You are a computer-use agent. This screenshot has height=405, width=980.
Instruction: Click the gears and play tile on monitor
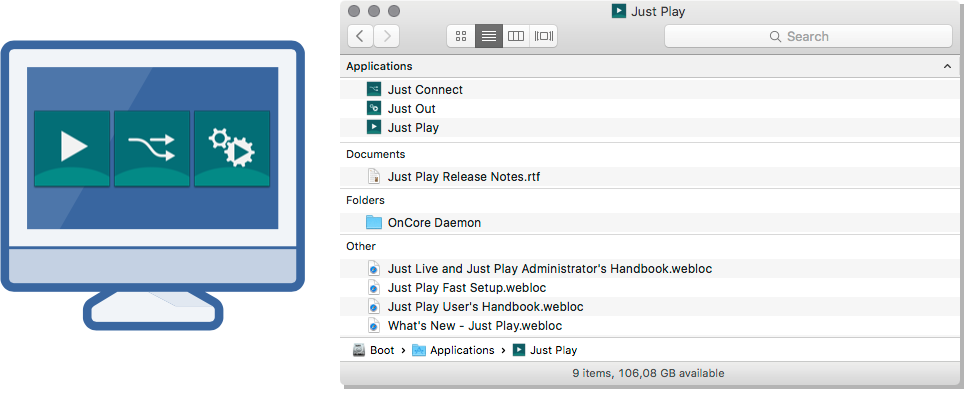[232, 149]
